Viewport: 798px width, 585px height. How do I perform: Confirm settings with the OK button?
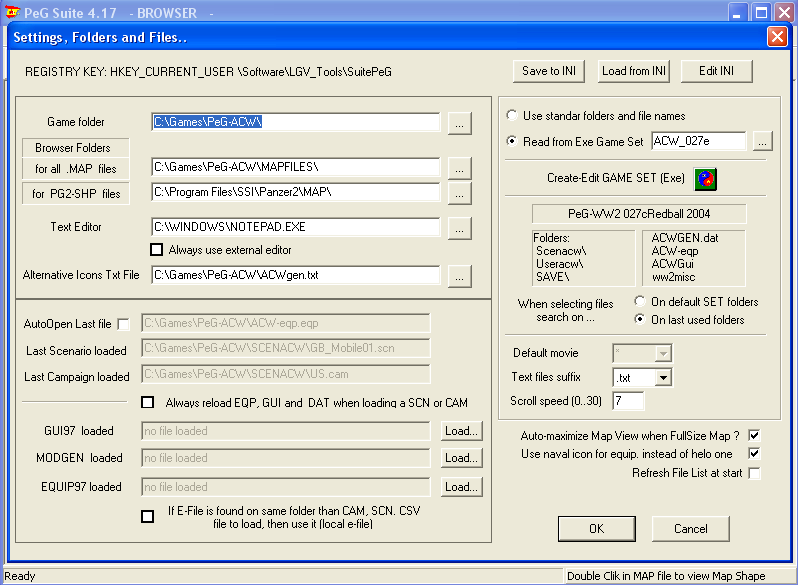pyautogui.click(x=596, y=528)
